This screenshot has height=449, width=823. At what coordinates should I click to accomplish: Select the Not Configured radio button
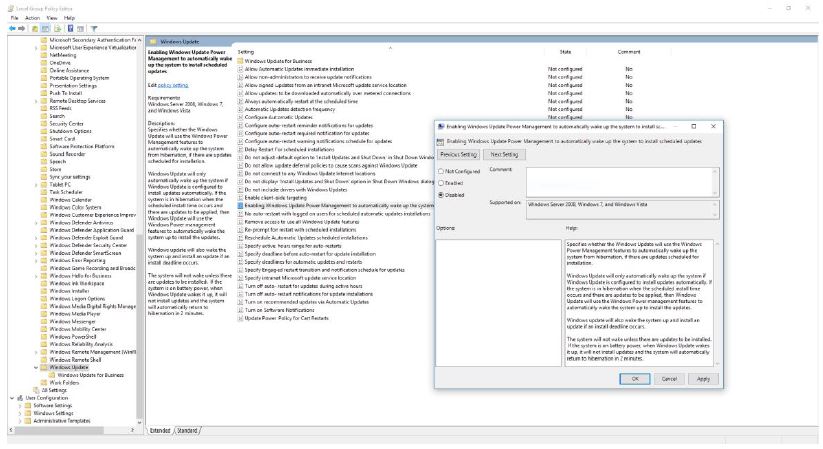coord(441,171)
